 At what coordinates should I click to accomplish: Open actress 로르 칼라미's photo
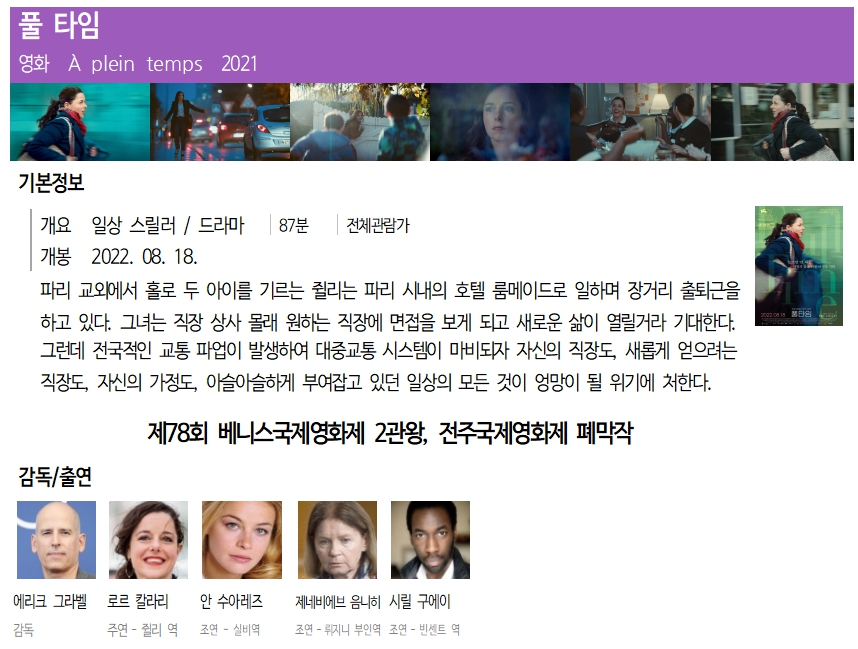point(148,540)
